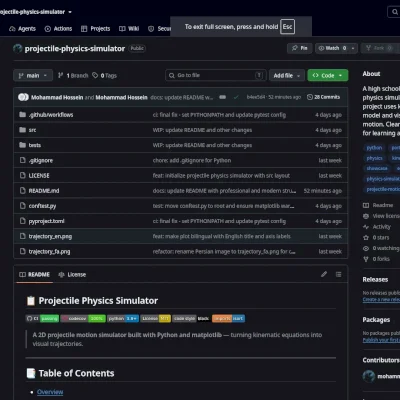The height and width of the screenshot is (400, 400).
Task: Click the tag icon next to 0 Tags
Action: tap(95, 75)
